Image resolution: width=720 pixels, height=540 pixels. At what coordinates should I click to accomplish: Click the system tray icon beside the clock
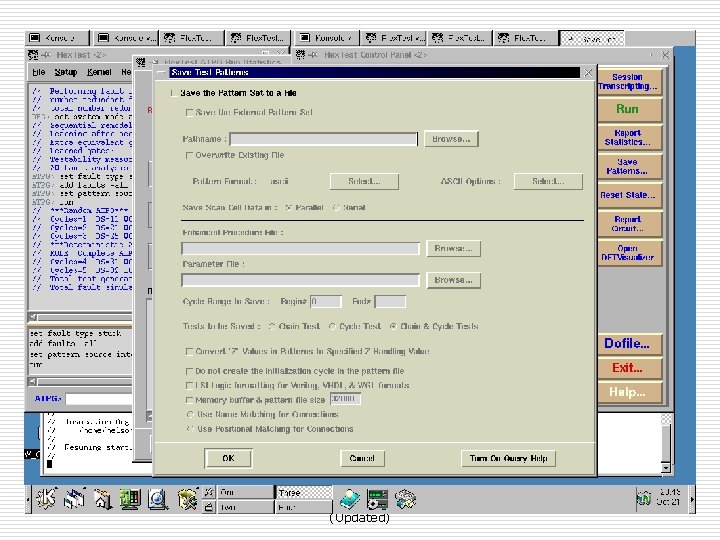point(644,498)
